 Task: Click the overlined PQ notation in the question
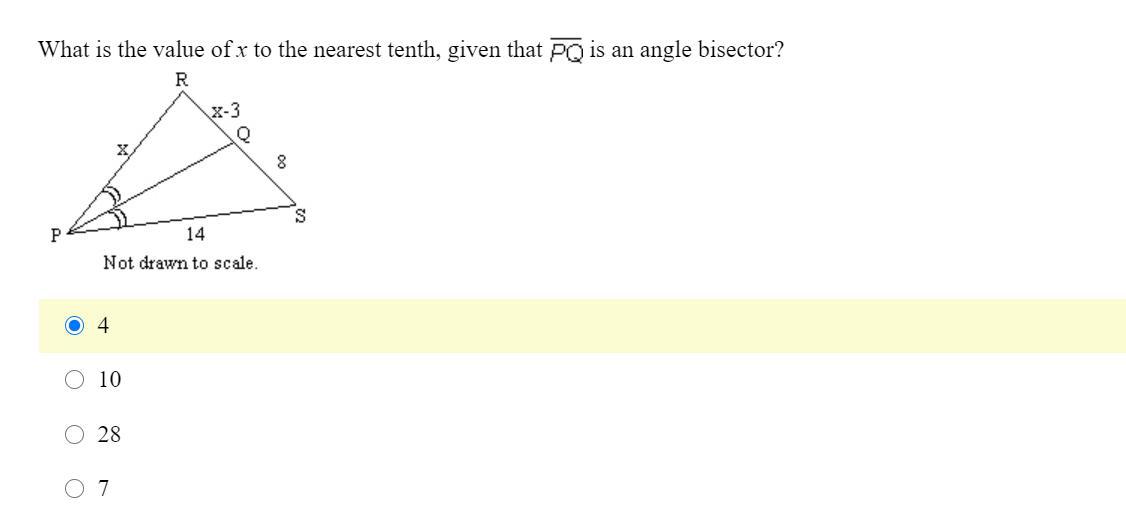567,50
